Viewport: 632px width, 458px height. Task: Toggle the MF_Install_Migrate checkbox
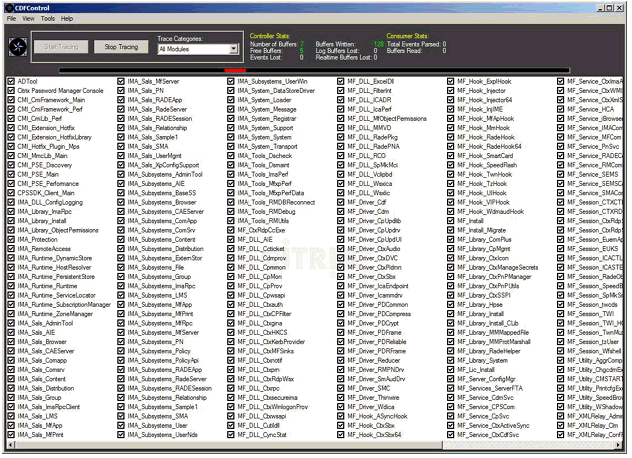451,230
